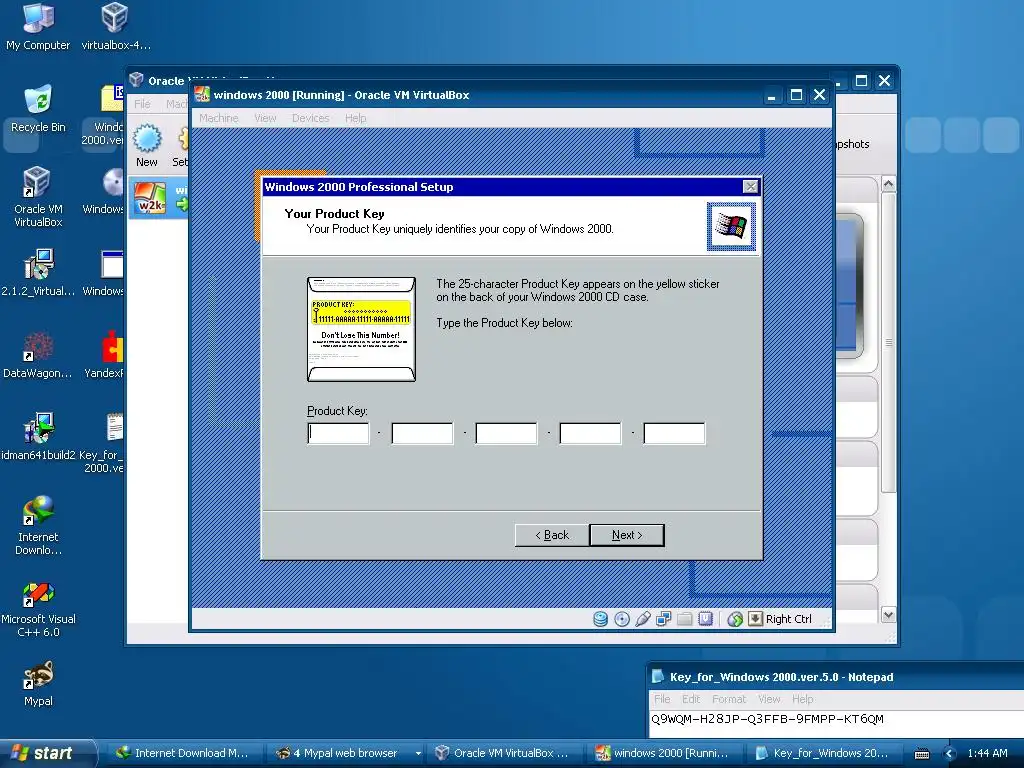The width and height of the screenshot is (1024, 768).
Task: Click the virtualization chip status icon
Action: point(705,618)
